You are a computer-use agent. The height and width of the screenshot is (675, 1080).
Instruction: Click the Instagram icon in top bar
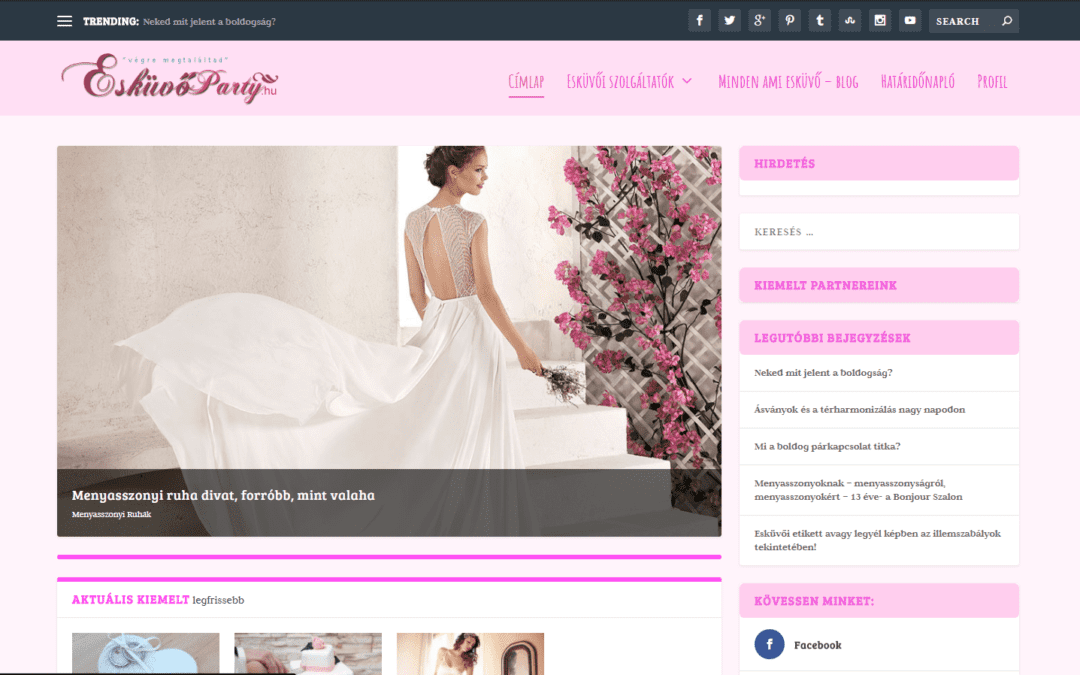point(880,21)
